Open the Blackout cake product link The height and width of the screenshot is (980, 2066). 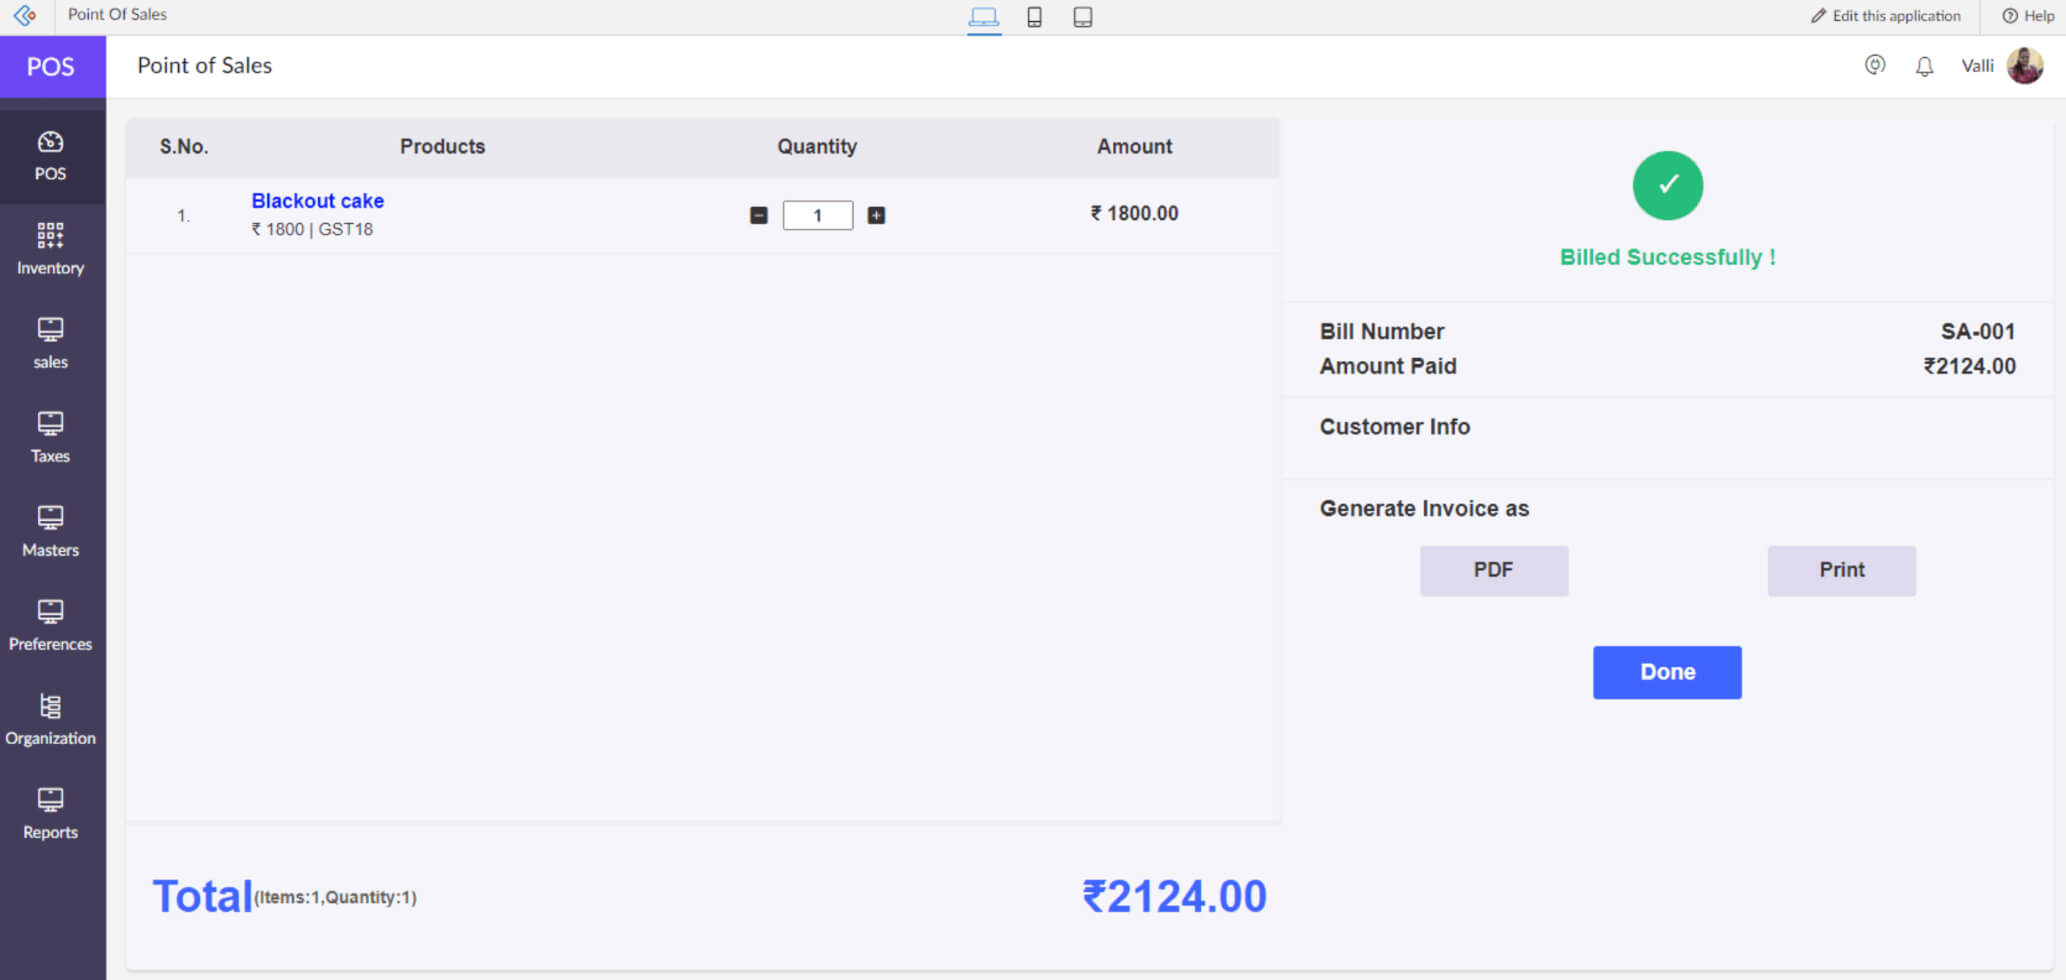(x=317, y=200)
